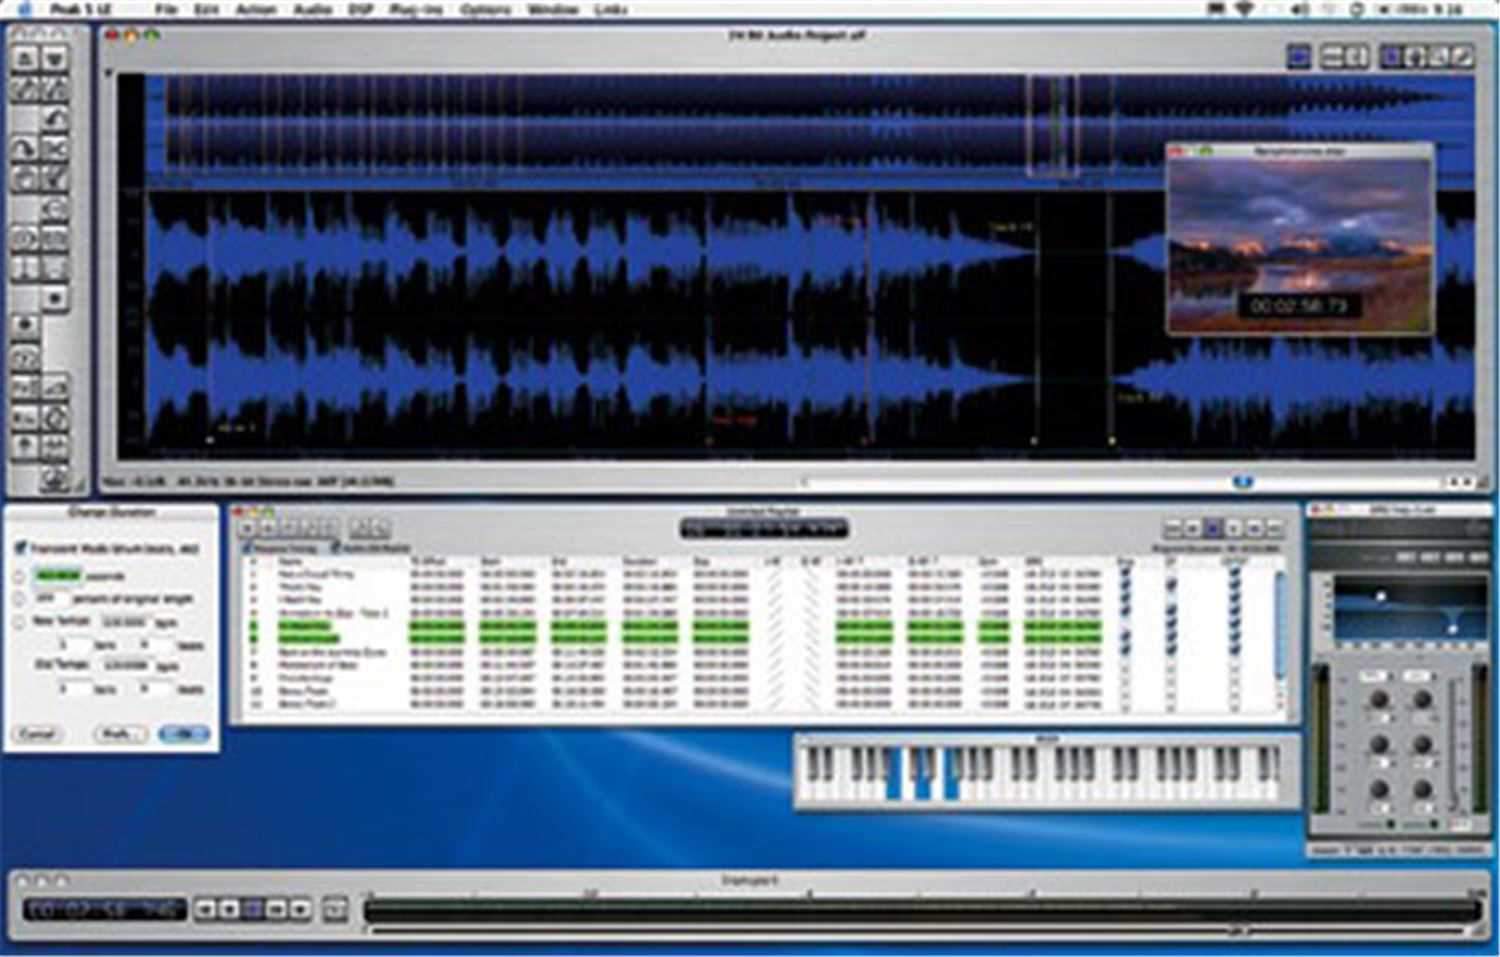Click the top-left icon of the tool palette
1500x957 pixels.
click(25, 58)
